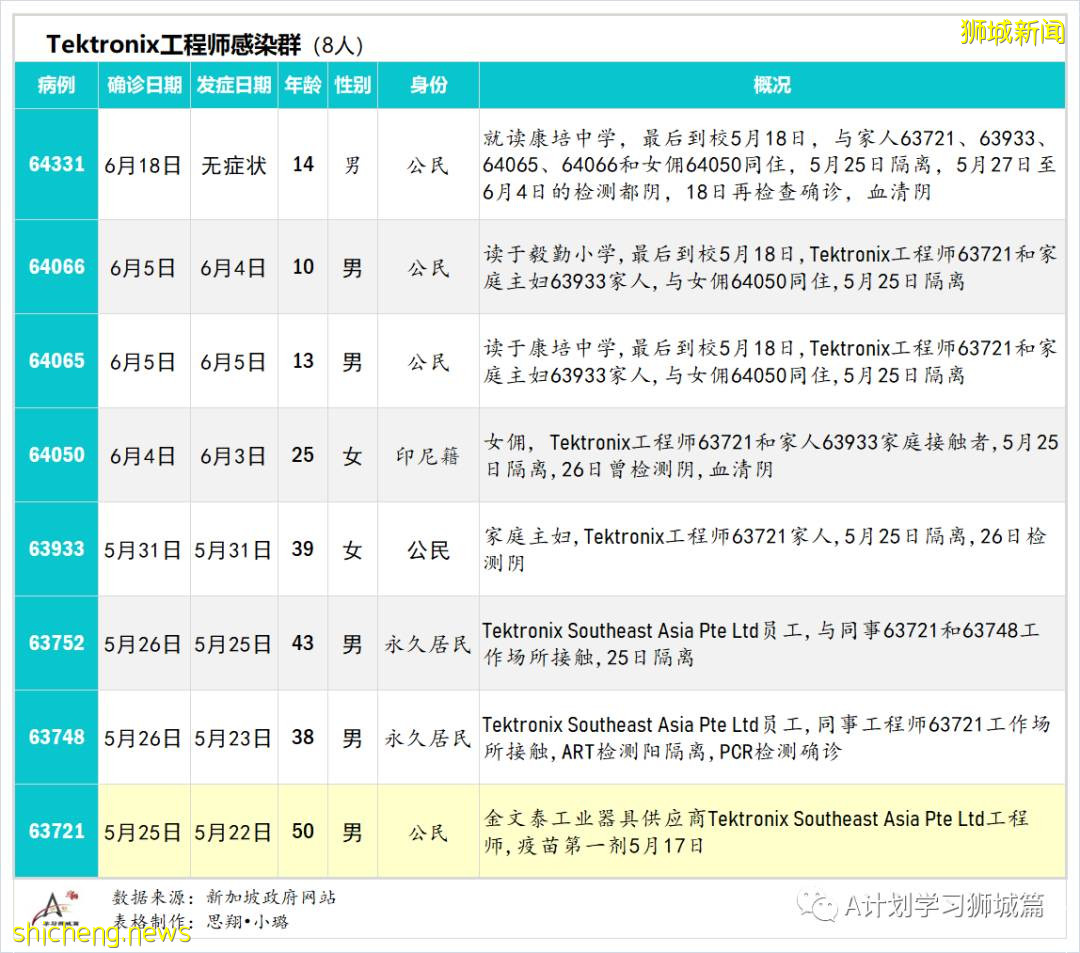Select the 确诊日期 column header

click(x=144, y=85)
